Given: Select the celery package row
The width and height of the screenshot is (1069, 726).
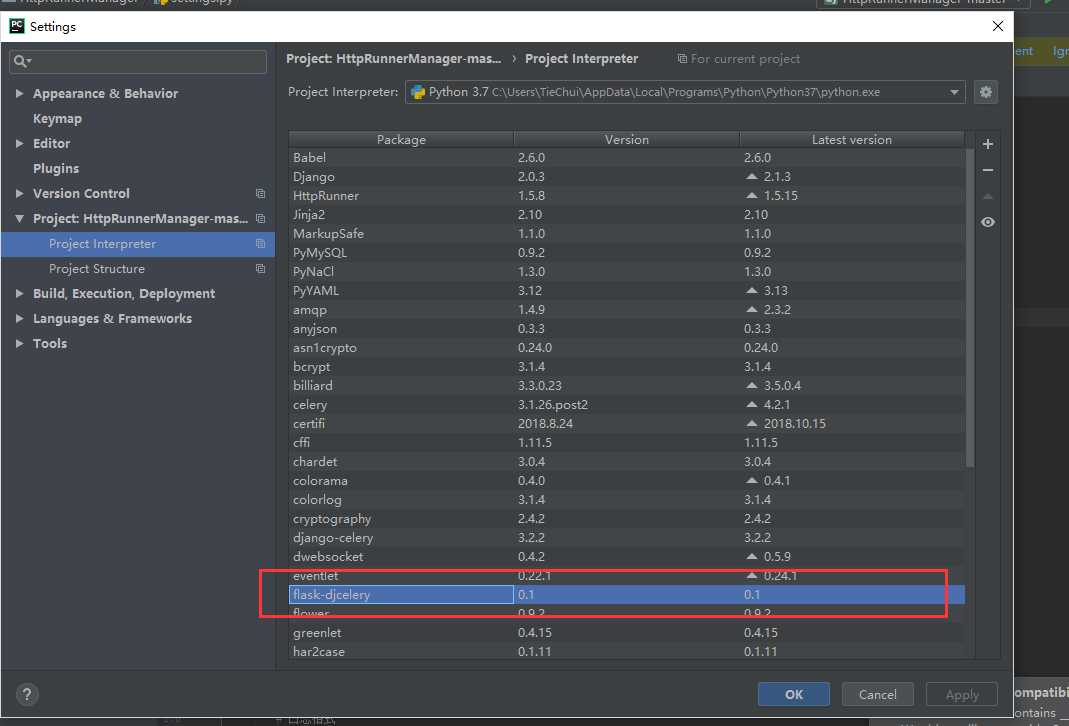Looking at the screenshot, I should (x=627, y=404).
